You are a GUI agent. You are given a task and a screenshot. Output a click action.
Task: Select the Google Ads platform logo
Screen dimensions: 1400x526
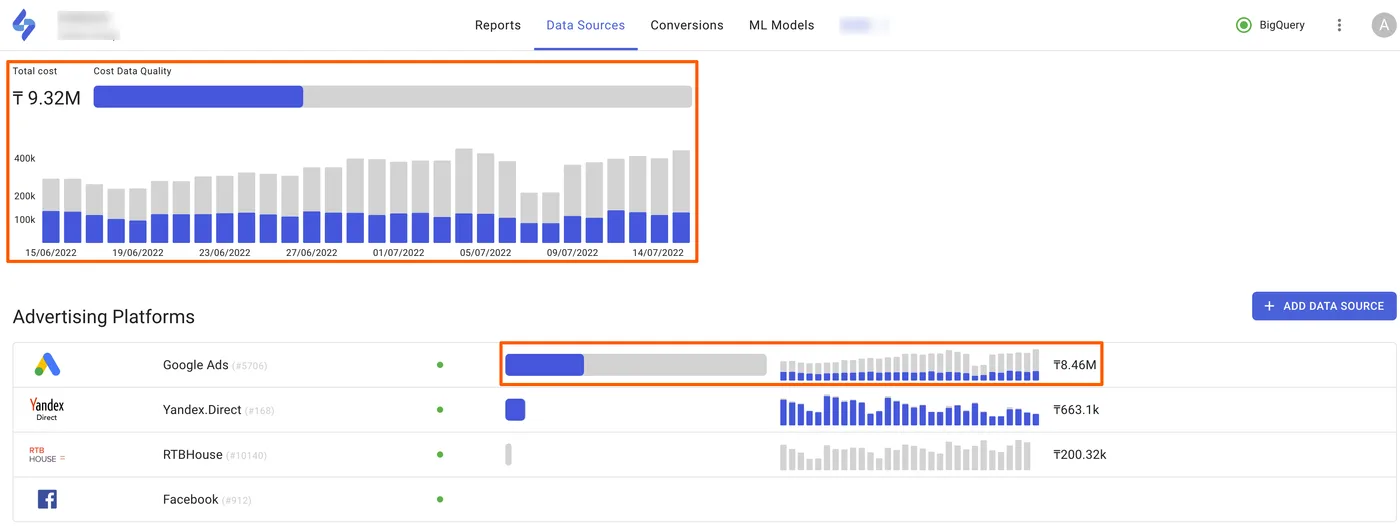click(47, 365)
